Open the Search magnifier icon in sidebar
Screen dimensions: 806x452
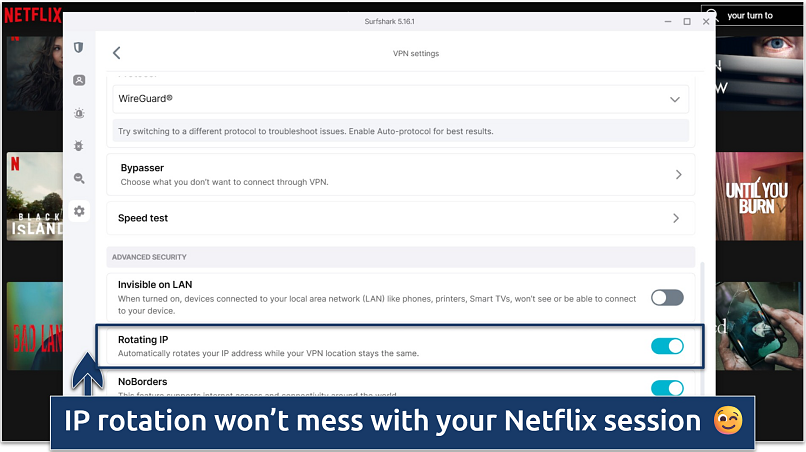click(x=79, y=178)
